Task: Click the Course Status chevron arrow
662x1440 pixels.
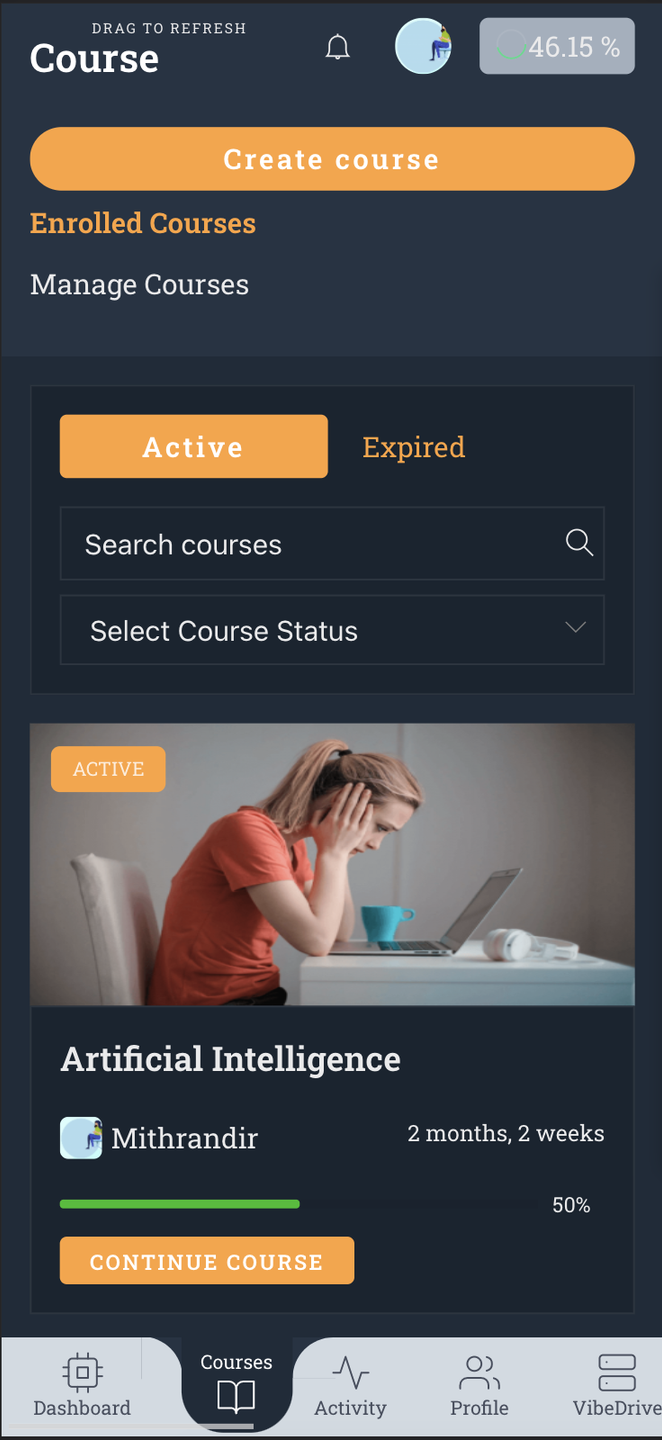Action: tap(575, 627)
